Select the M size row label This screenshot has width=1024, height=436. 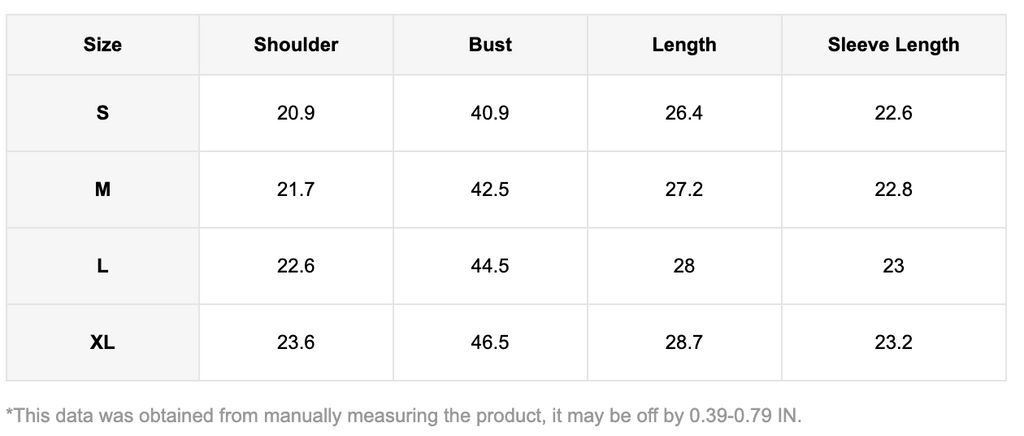click(x=102, y=189)
